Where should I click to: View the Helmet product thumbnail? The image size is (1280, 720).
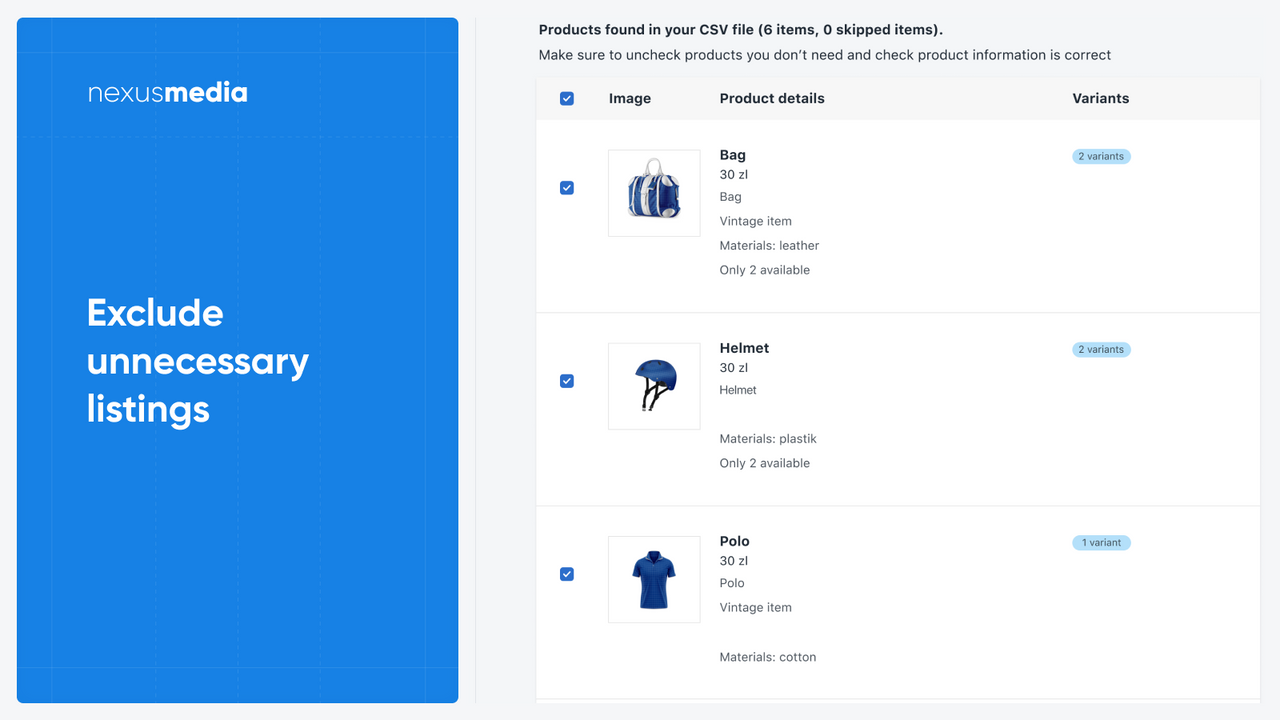pyautogui.click(x=653, y=386)
